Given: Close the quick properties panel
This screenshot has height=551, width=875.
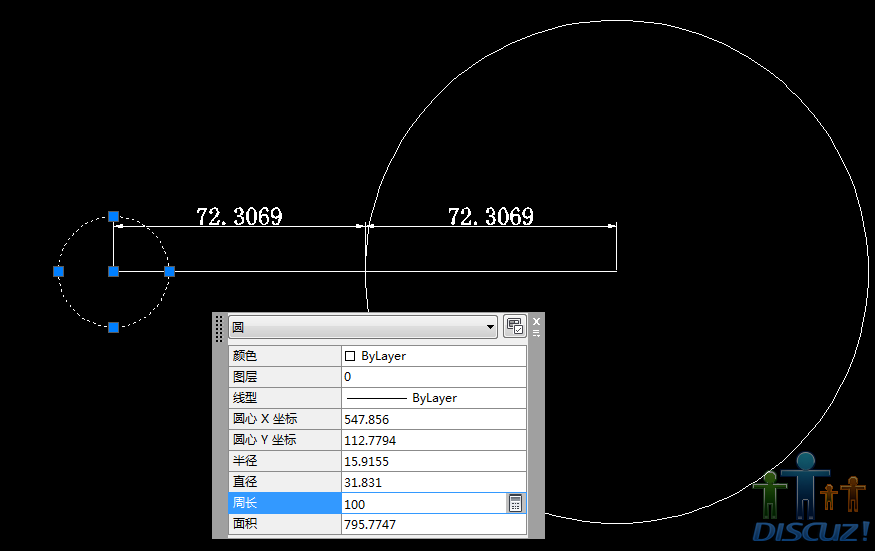Looking at the screenshot, I should pos(536,322).
